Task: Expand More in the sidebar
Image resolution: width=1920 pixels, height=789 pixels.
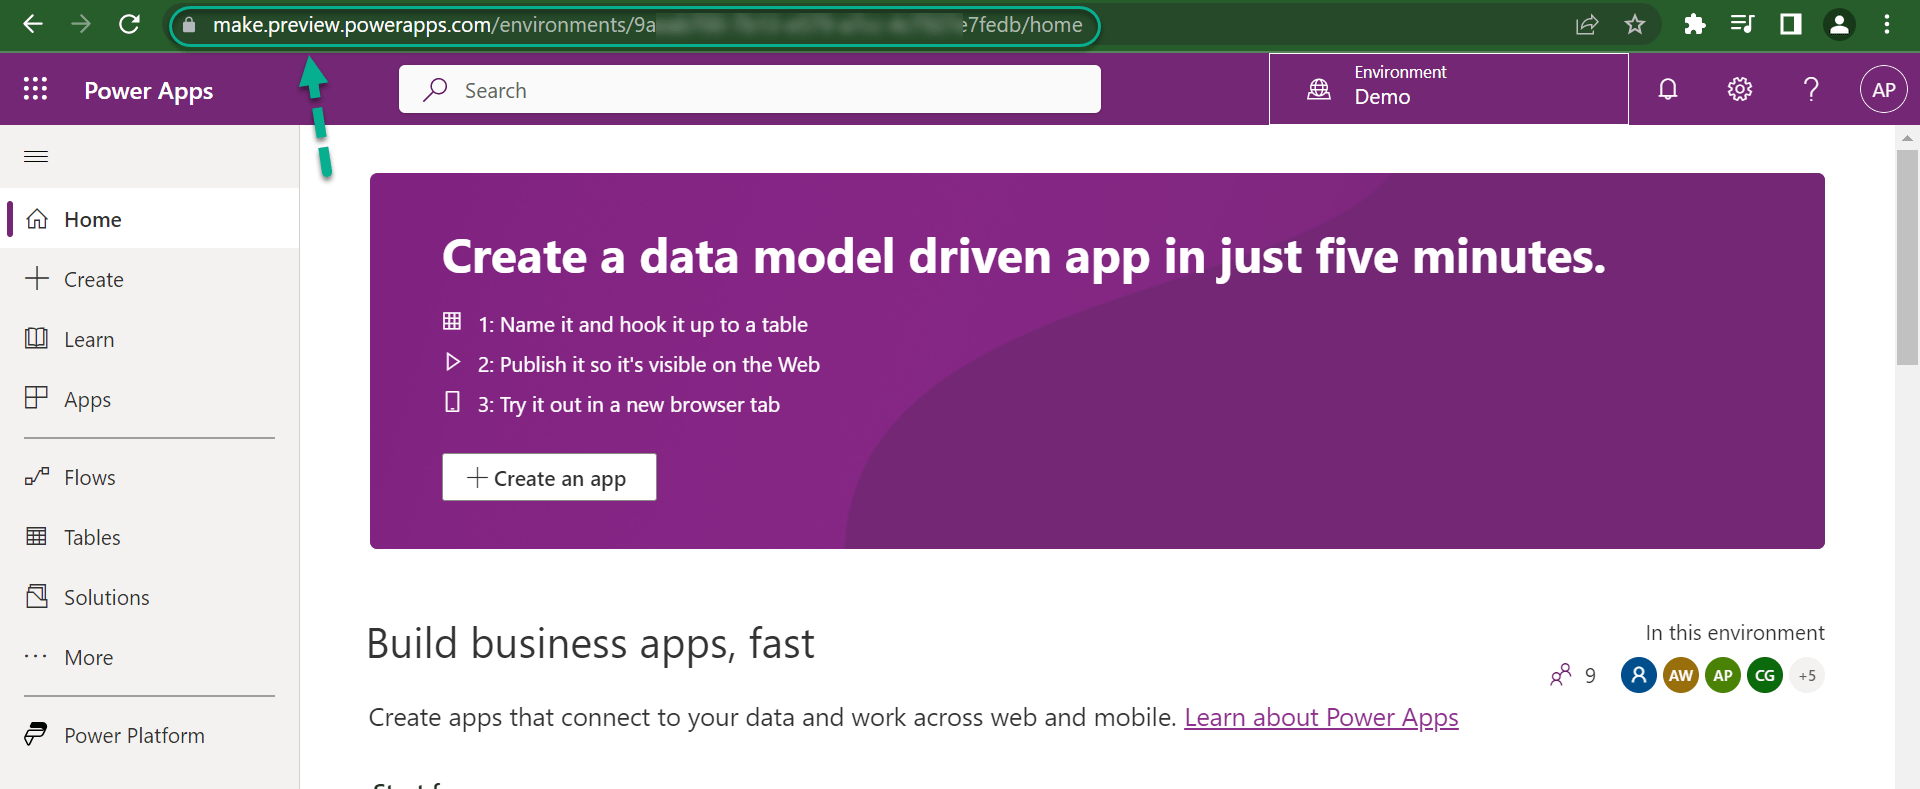Action: coord(150,657)
